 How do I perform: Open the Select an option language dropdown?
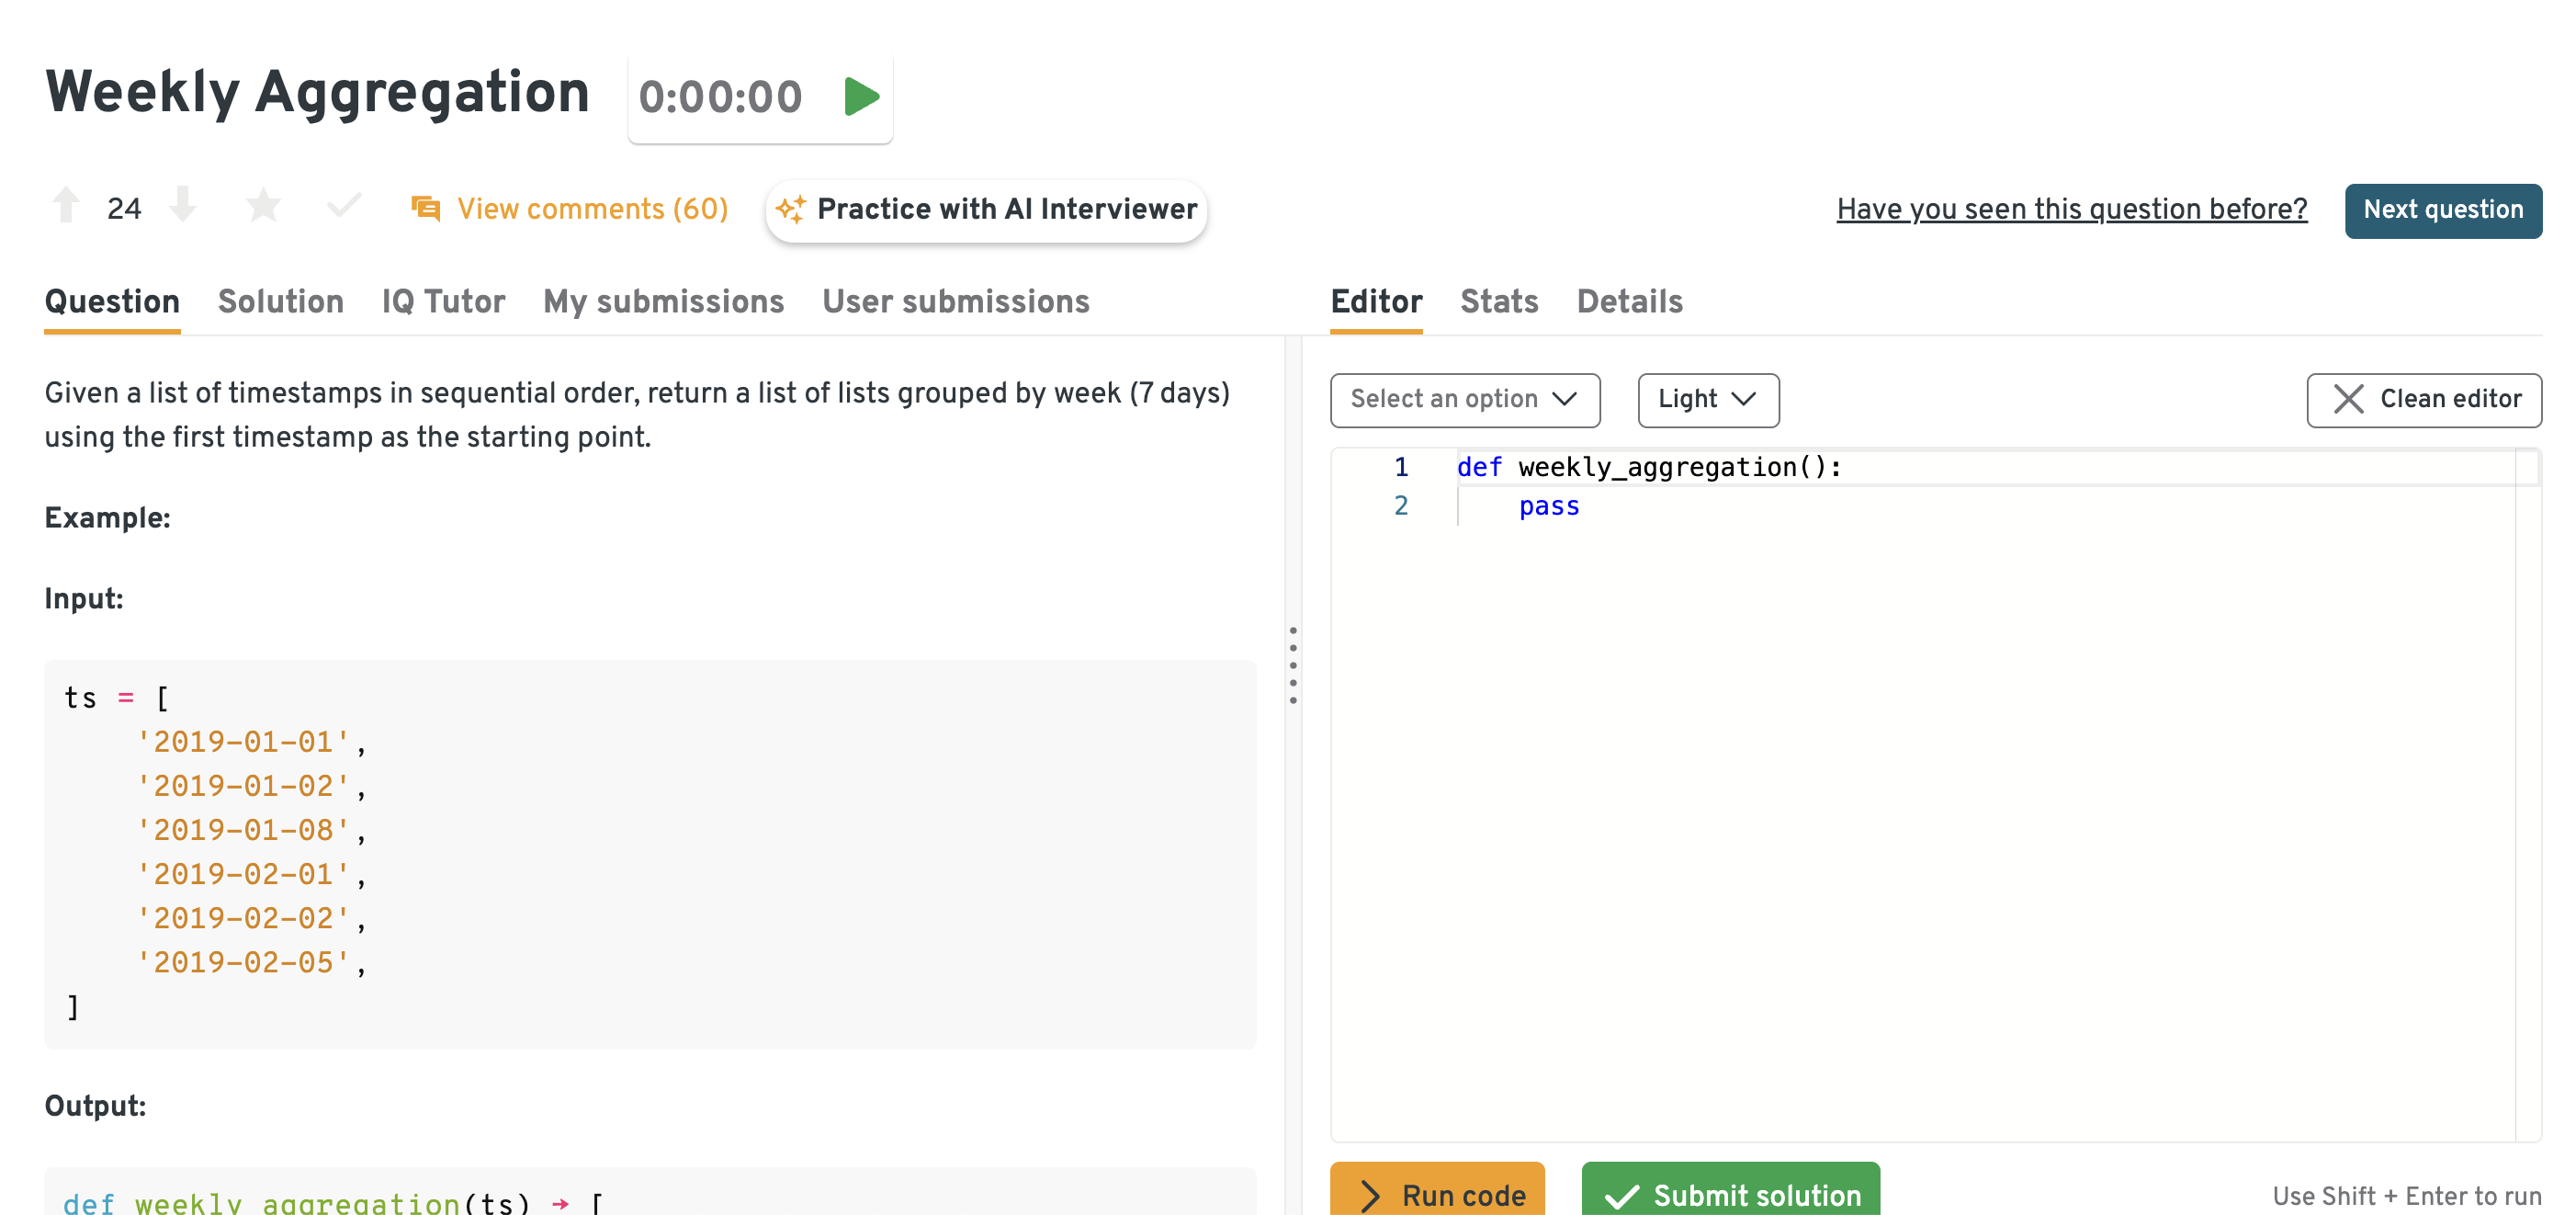tap(1464, 399)
